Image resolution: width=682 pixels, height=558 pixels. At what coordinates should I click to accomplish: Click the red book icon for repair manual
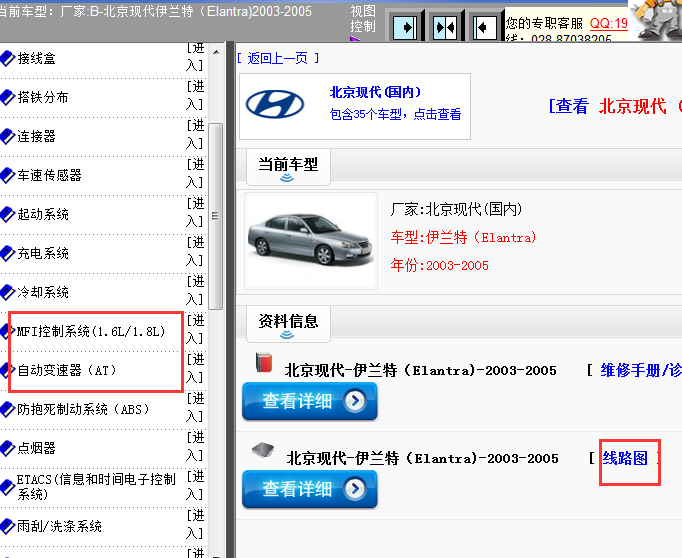(x=264, y=362)
